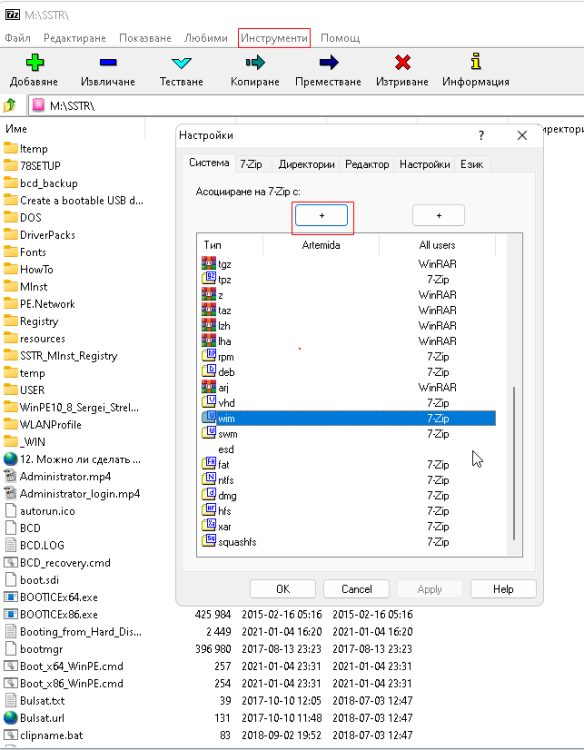Select the wim row in the list
The width and height of the screenshot is (584, 750).
[x=349, y=418]
